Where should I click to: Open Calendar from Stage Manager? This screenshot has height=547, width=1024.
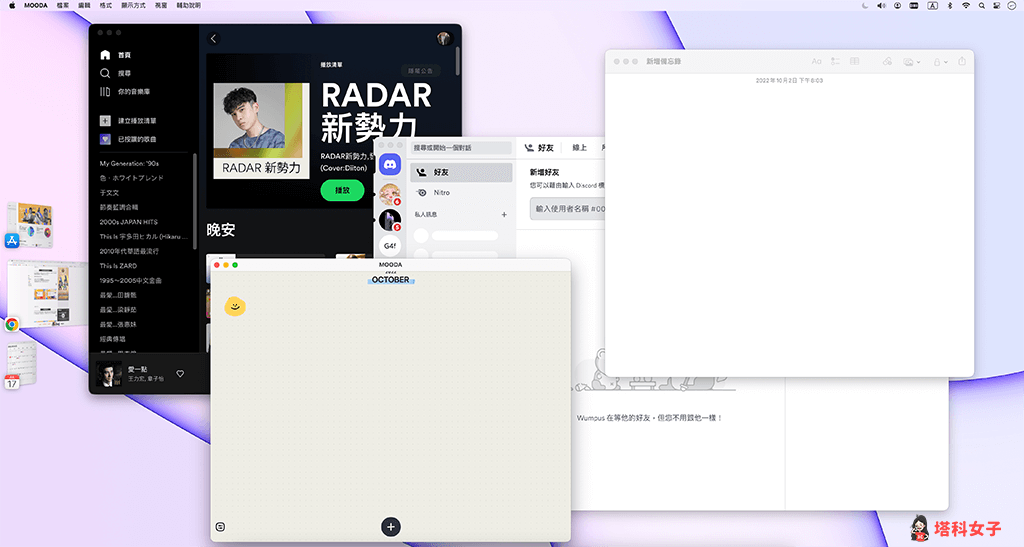point(21,366)
